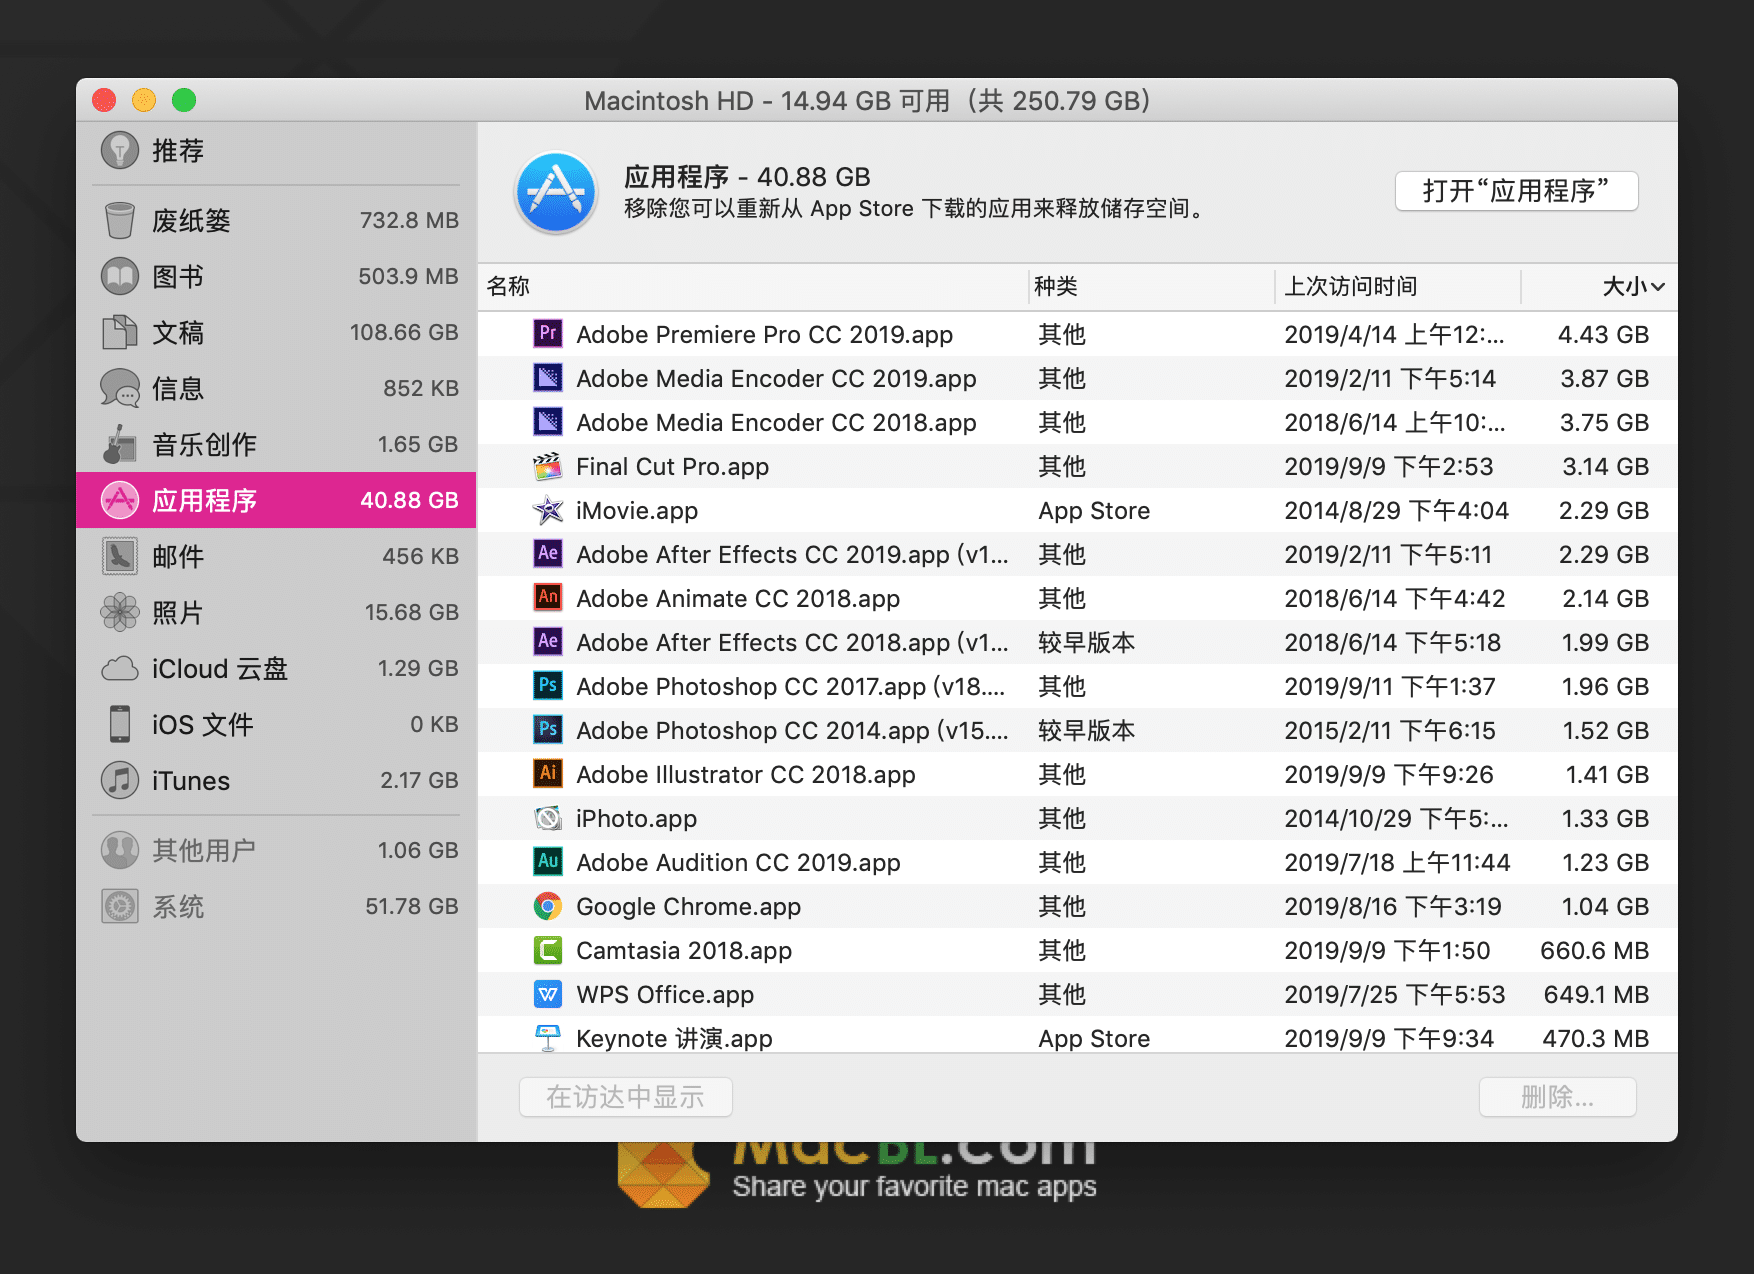Click the 4.43 GB size cell
The width and height of the screenshot is (1754, 1274).
1603,334
